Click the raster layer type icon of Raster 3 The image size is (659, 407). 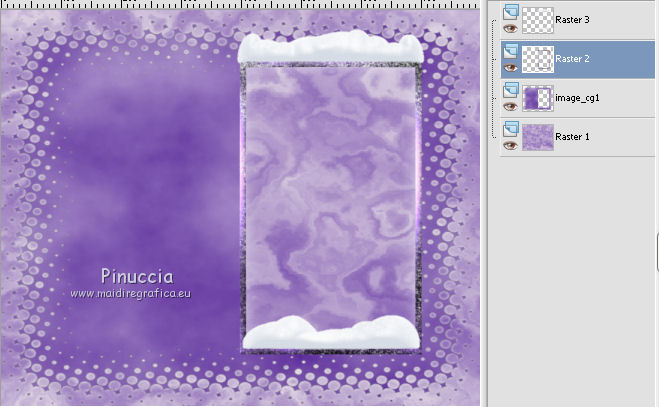[x=511, y=12]
